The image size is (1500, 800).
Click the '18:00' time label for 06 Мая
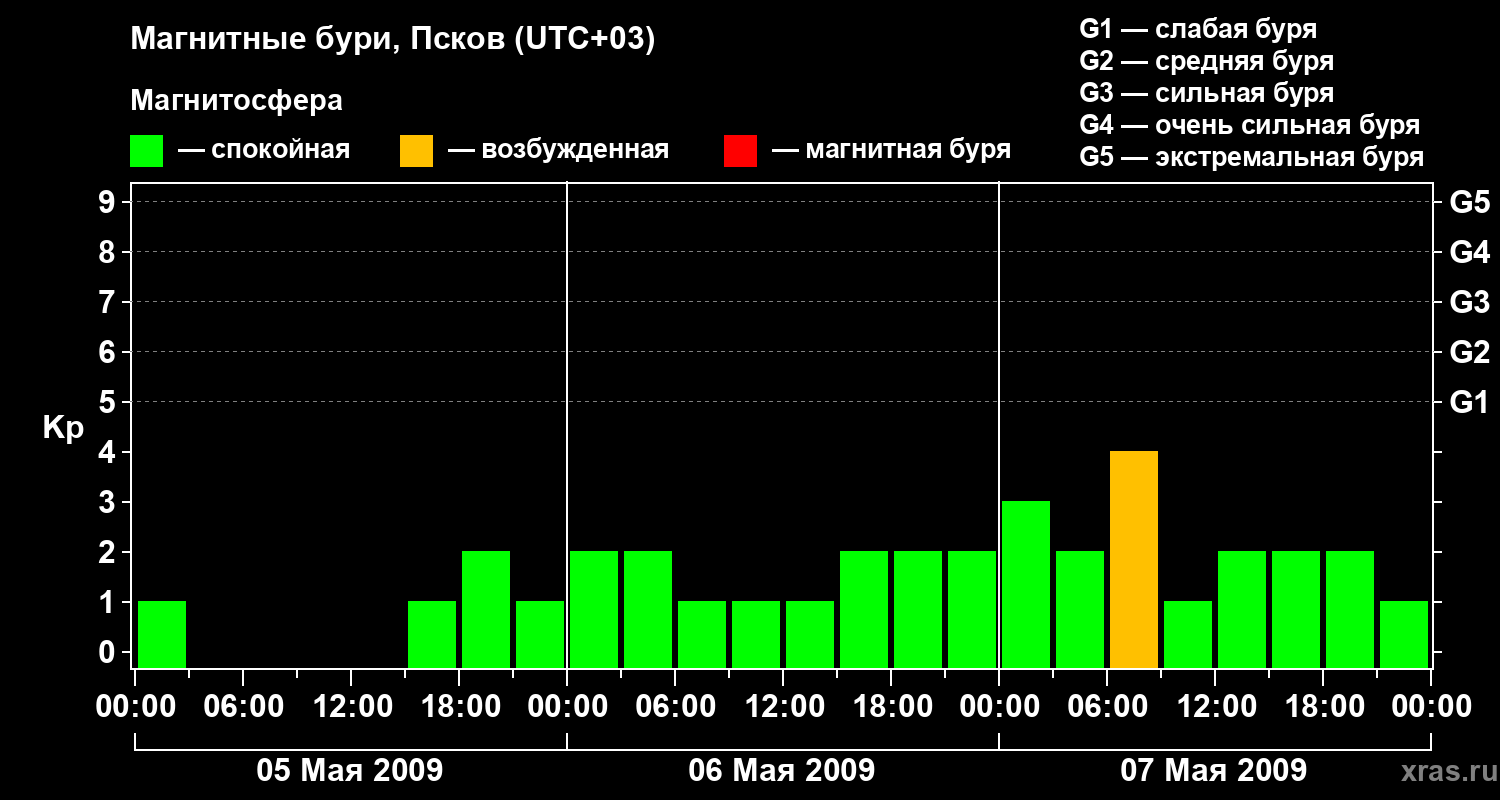(x=891, y=707)
